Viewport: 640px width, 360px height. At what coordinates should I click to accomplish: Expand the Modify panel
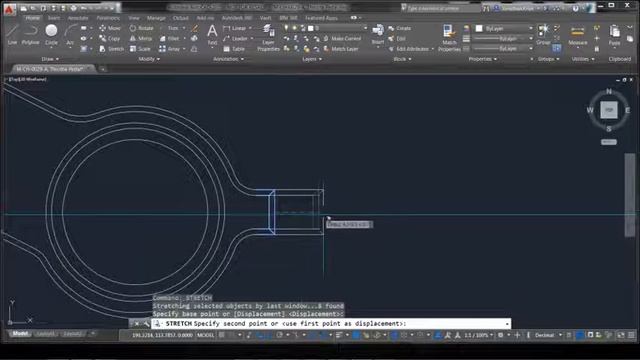point(149,59)
